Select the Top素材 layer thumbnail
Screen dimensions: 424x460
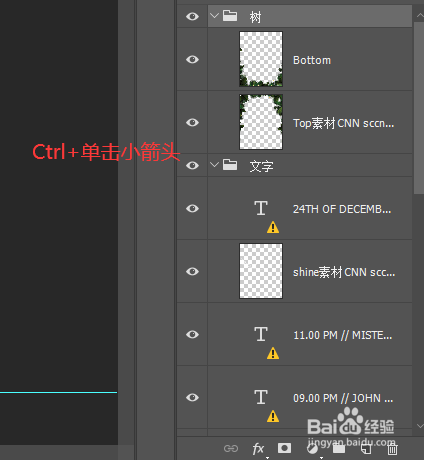[x=261, y=122]
